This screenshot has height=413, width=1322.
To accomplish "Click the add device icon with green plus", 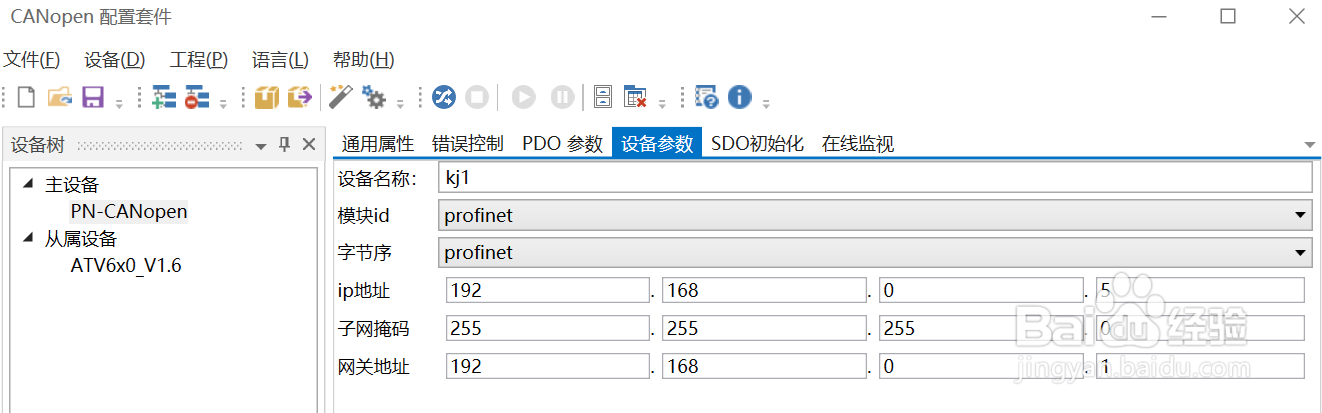I will [x=163, y=97].
